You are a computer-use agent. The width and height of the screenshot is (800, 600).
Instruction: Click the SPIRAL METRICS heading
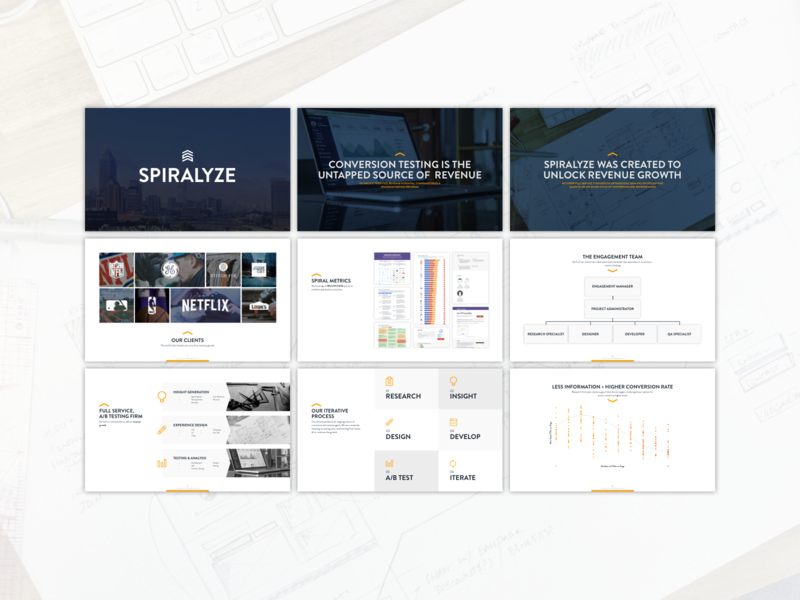(x=331, y=281)
